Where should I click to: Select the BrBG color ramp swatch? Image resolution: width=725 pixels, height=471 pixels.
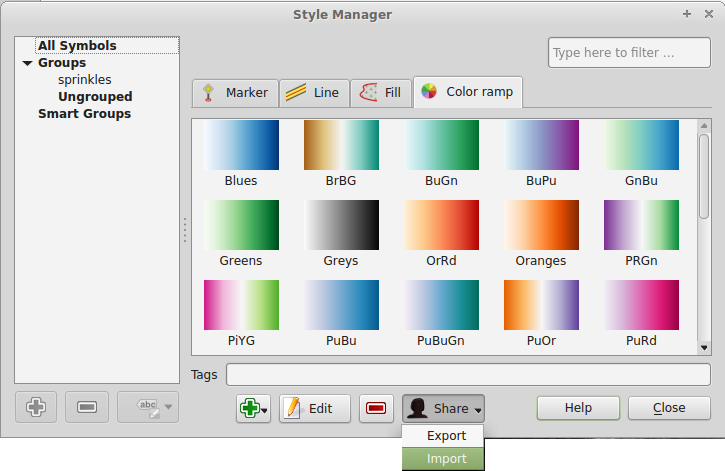tap(341, 145)
